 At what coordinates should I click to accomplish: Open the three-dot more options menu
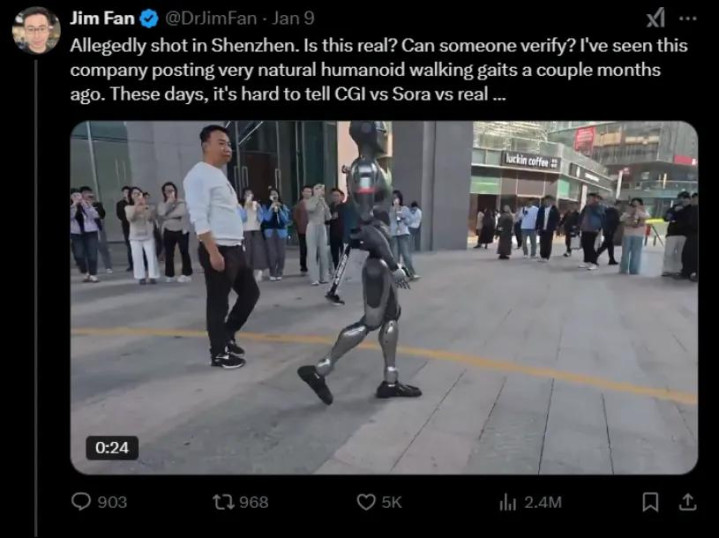coord(688,19)
